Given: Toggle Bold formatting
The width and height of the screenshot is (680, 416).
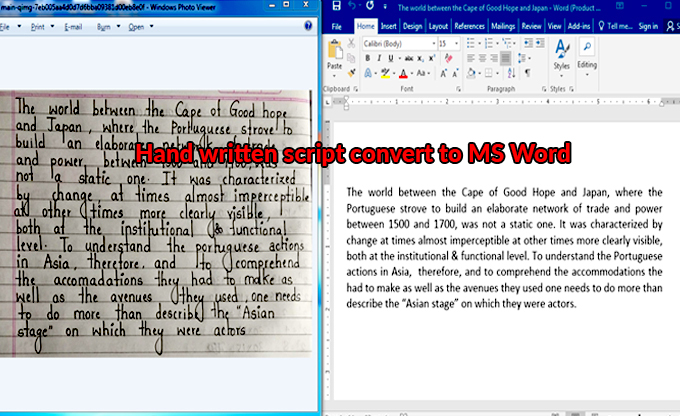Looking at the screenshot, I should pyautogui.click(x=367, y=59).
